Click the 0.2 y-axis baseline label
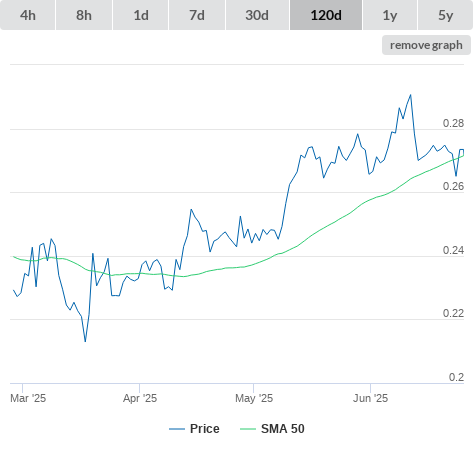Screen dimensions: 474x455 [456, 377]
